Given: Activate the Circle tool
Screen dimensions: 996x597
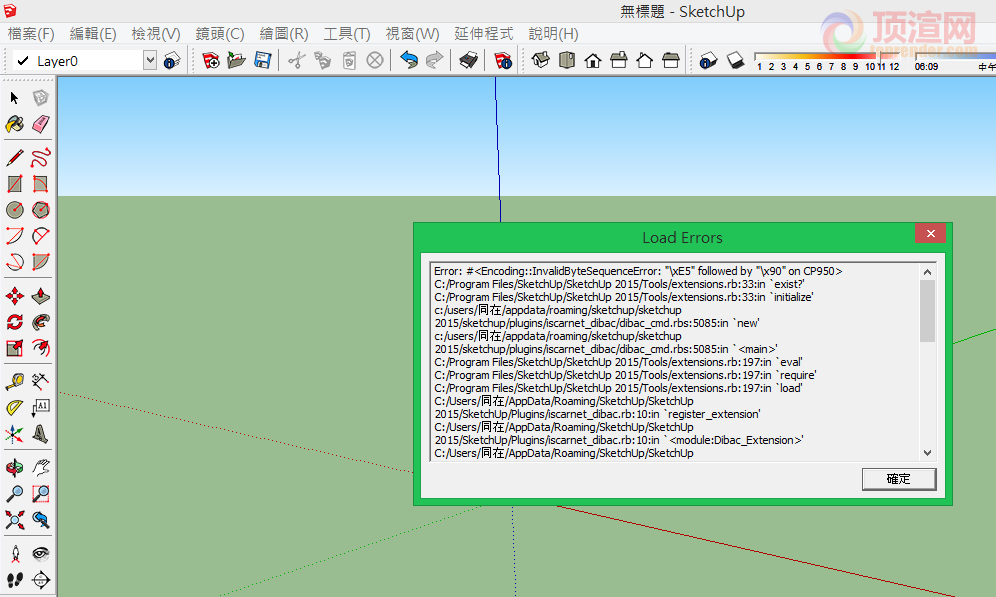Looking at the screenshot, I should pyautogui.click(x=15, y=210).
